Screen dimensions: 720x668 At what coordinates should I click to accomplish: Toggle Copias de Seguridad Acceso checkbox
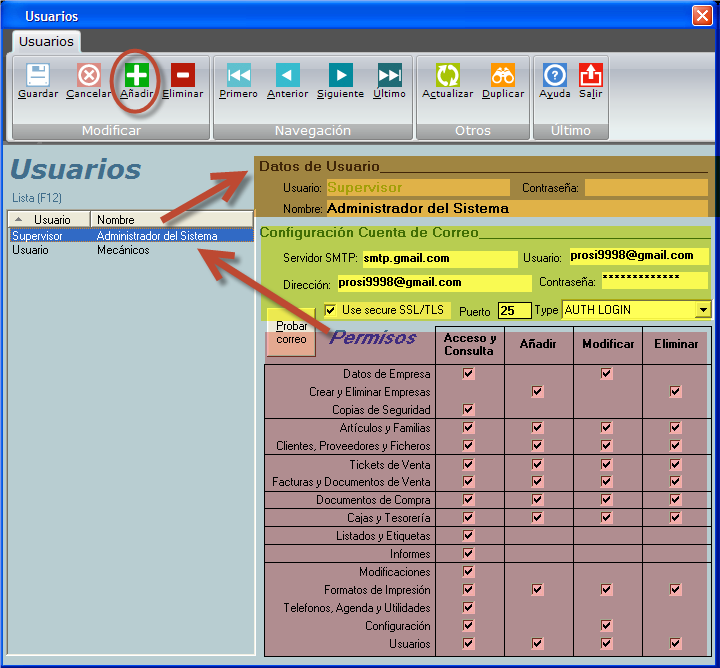click(468, 410)
